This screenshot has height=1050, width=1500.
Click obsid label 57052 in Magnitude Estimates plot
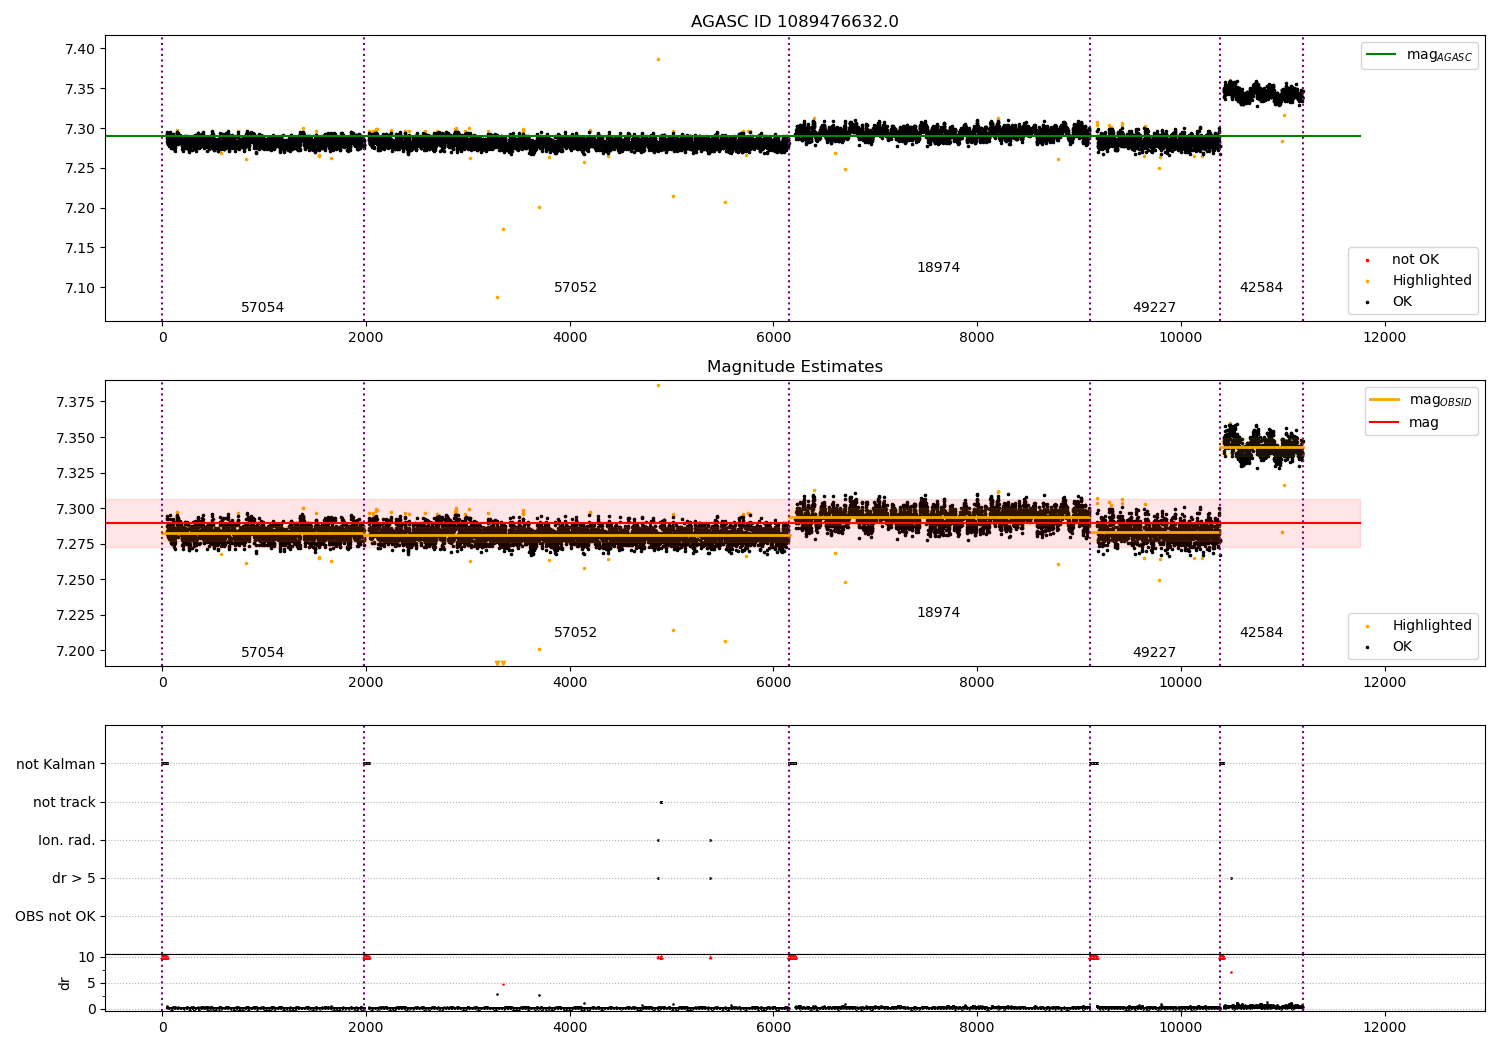(575, 632)
